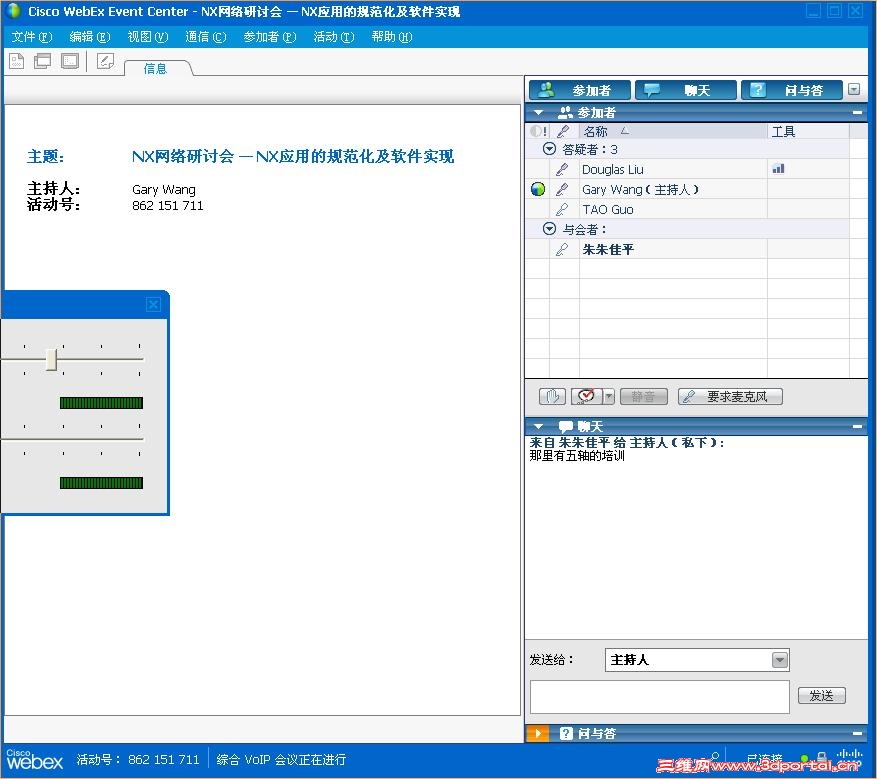Open the 视图 (View) menu
Viewport: 877px width, 779px height.
point(148,37)
